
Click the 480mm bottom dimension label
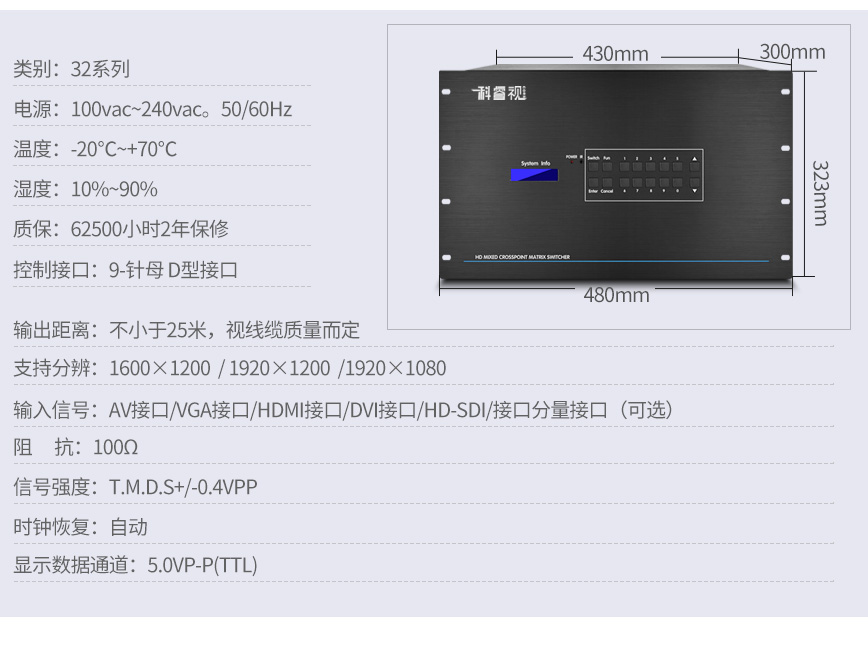616,295
